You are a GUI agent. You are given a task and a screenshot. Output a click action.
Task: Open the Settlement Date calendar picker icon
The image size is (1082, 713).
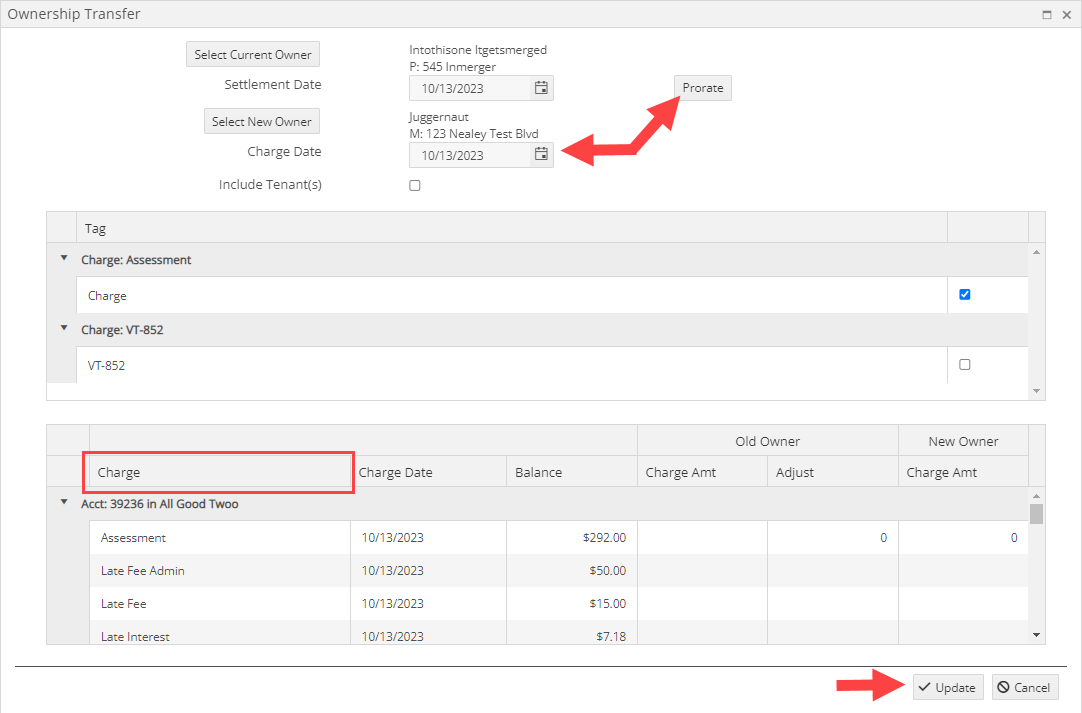[x=541, y=88]
